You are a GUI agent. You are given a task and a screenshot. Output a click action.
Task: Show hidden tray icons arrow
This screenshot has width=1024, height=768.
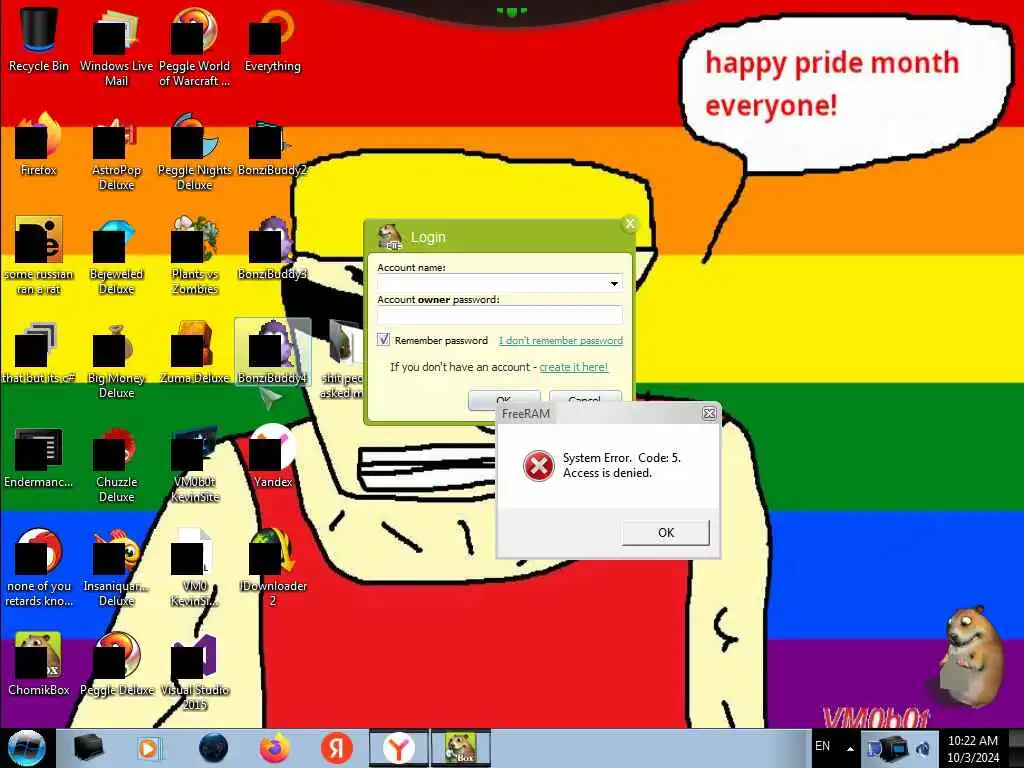click(x=850, y=748)
